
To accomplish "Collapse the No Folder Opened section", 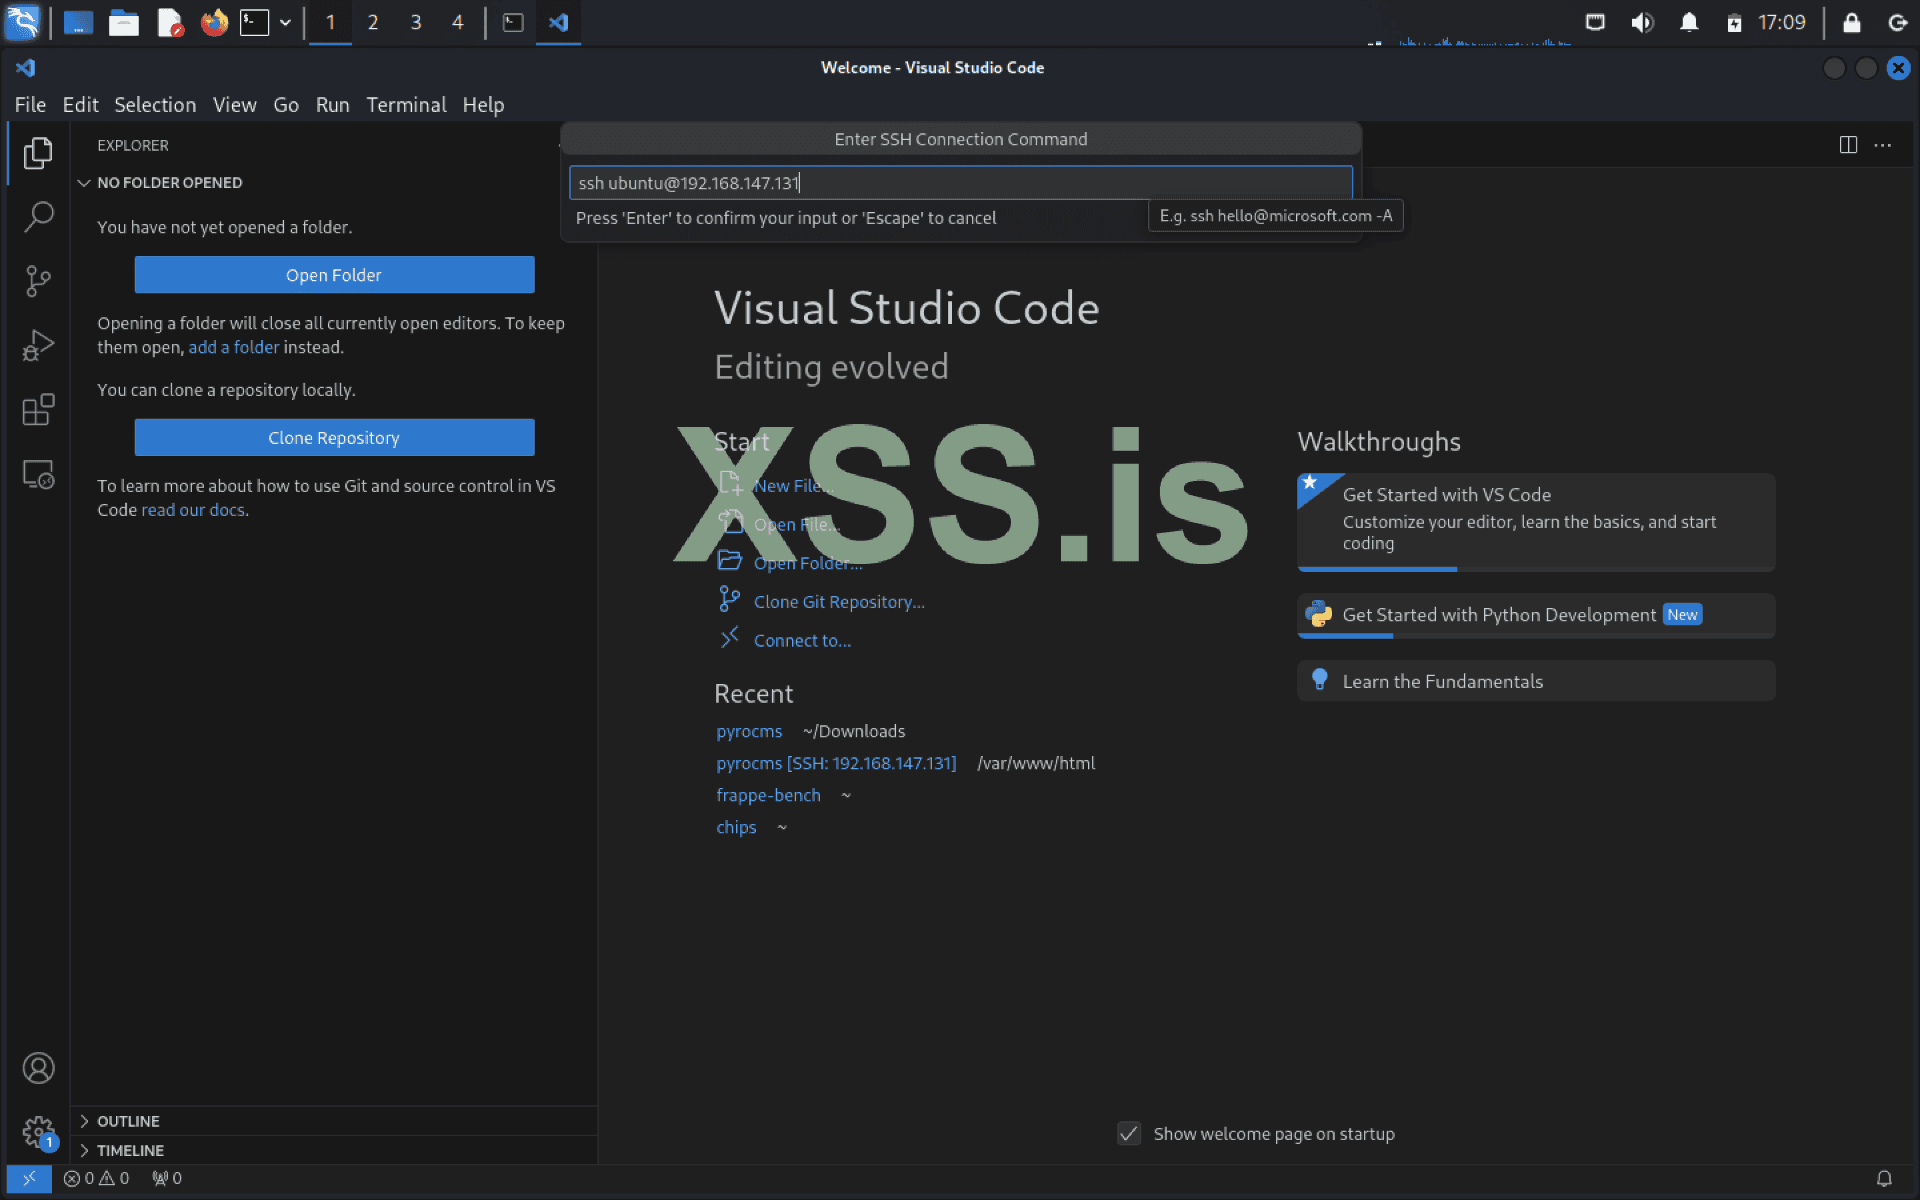I will 169,183.
